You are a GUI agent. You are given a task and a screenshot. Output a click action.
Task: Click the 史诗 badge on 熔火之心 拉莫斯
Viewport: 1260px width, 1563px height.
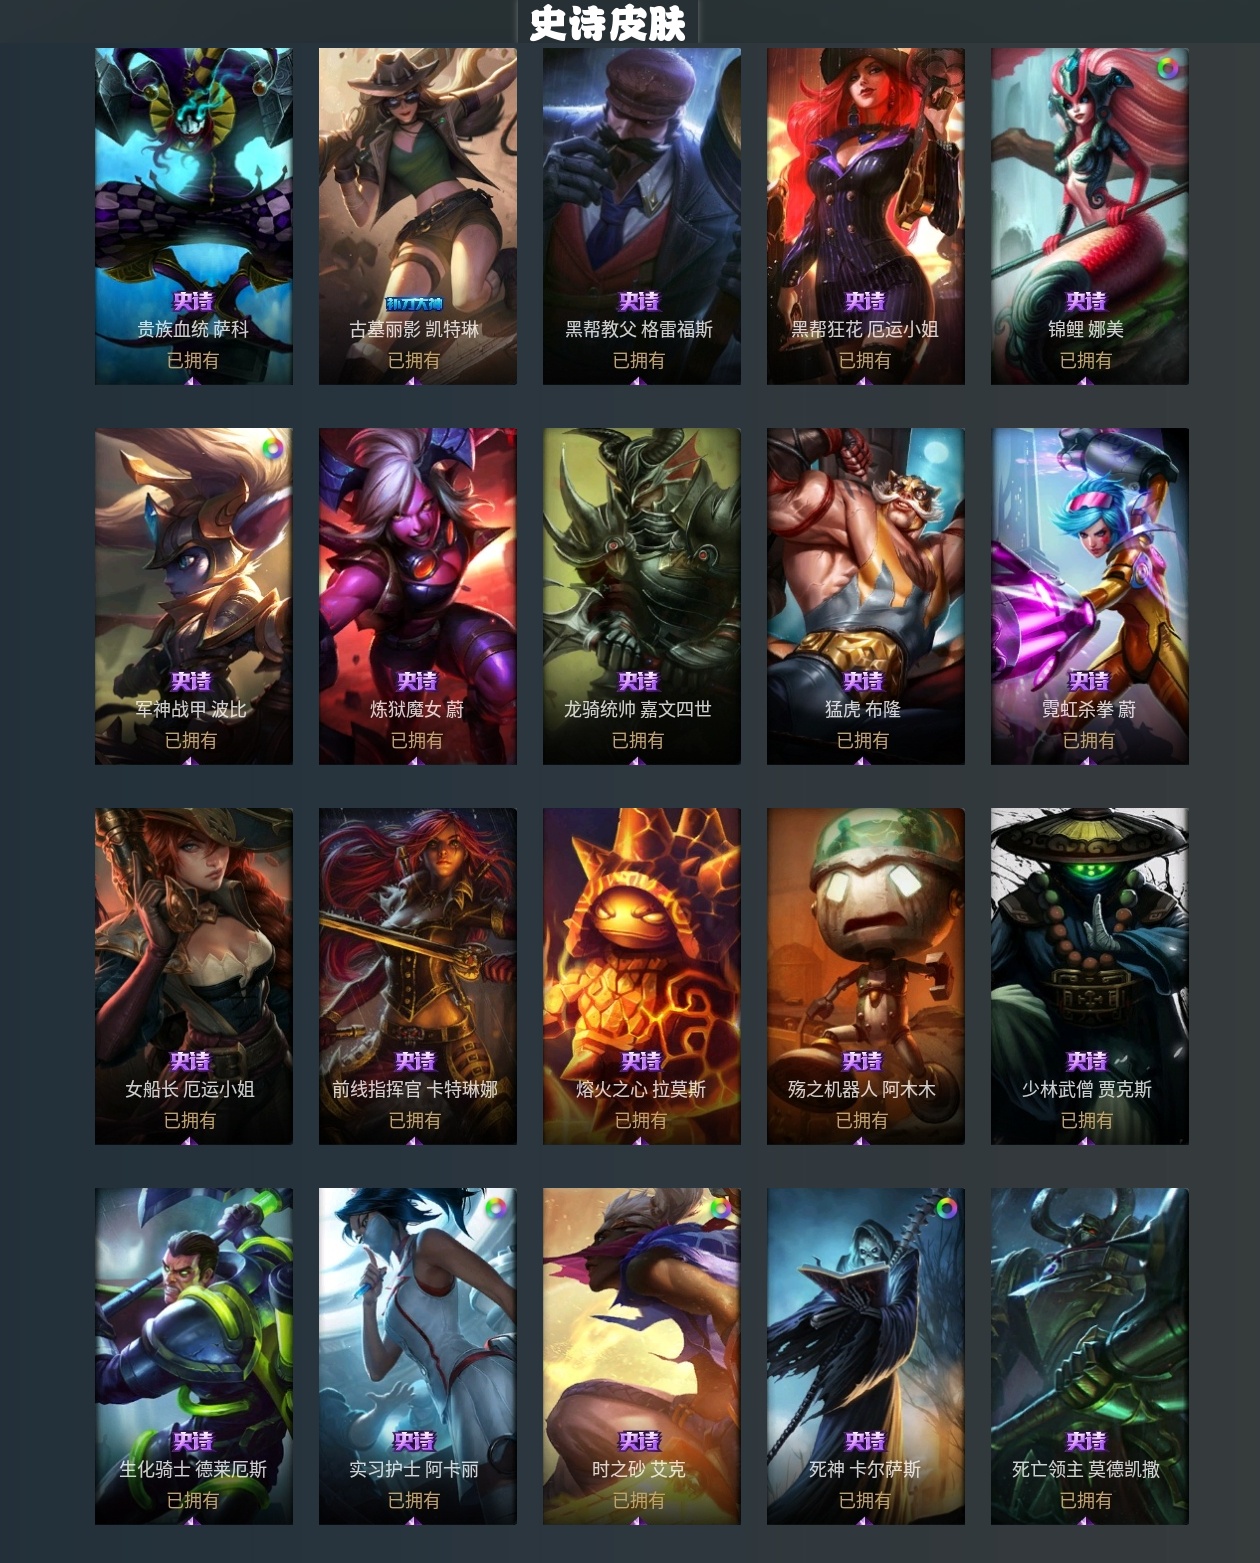coord(641,1061)
